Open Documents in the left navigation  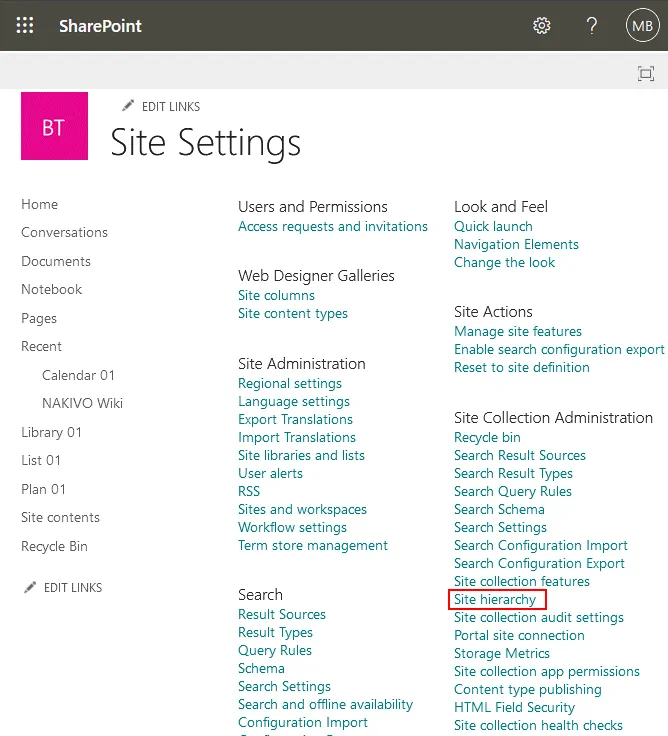56,261
